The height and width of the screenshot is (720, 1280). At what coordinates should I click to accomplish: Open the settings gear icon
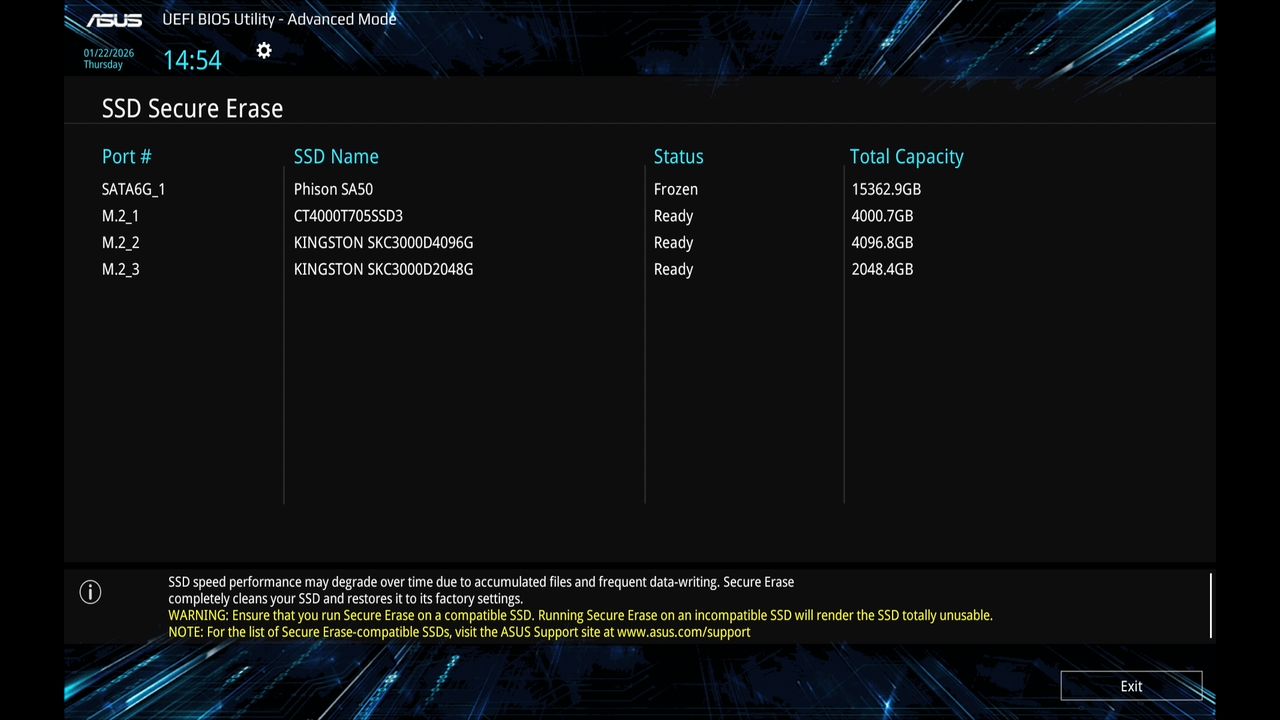pos(263,50)
